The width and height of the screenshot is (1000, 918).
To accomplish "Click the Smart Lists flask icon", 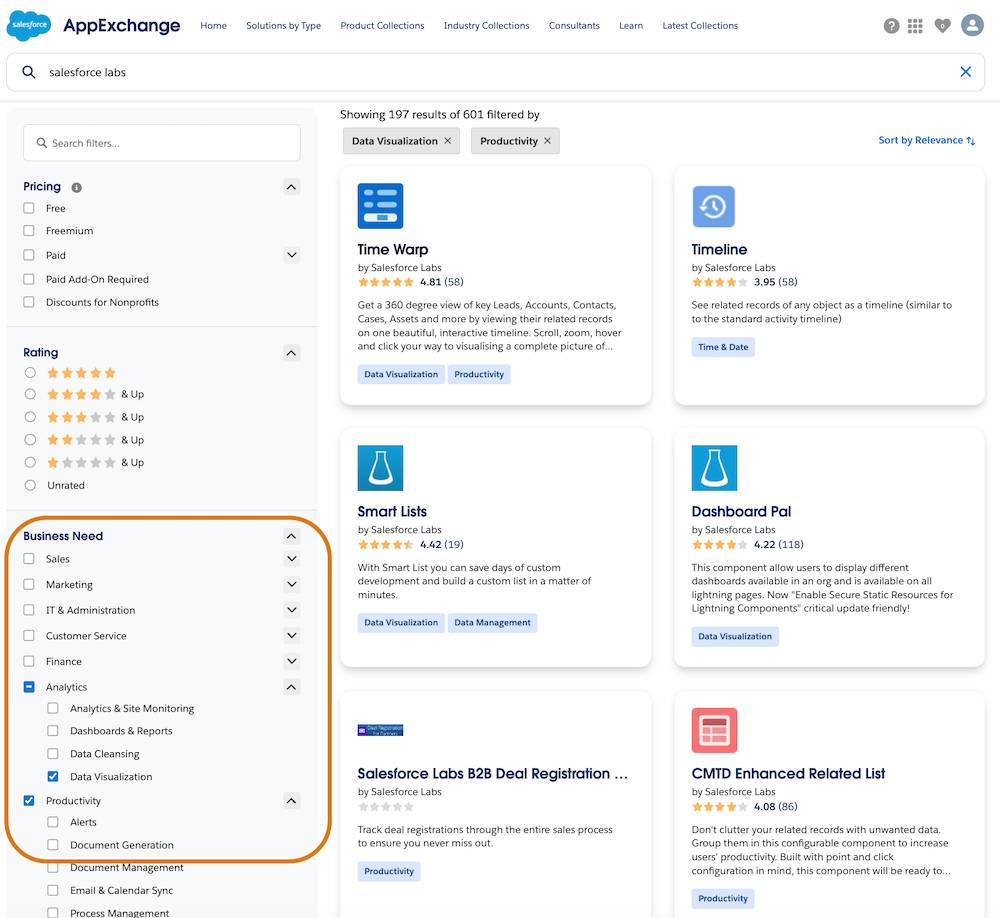I will (x=380, y=468).
